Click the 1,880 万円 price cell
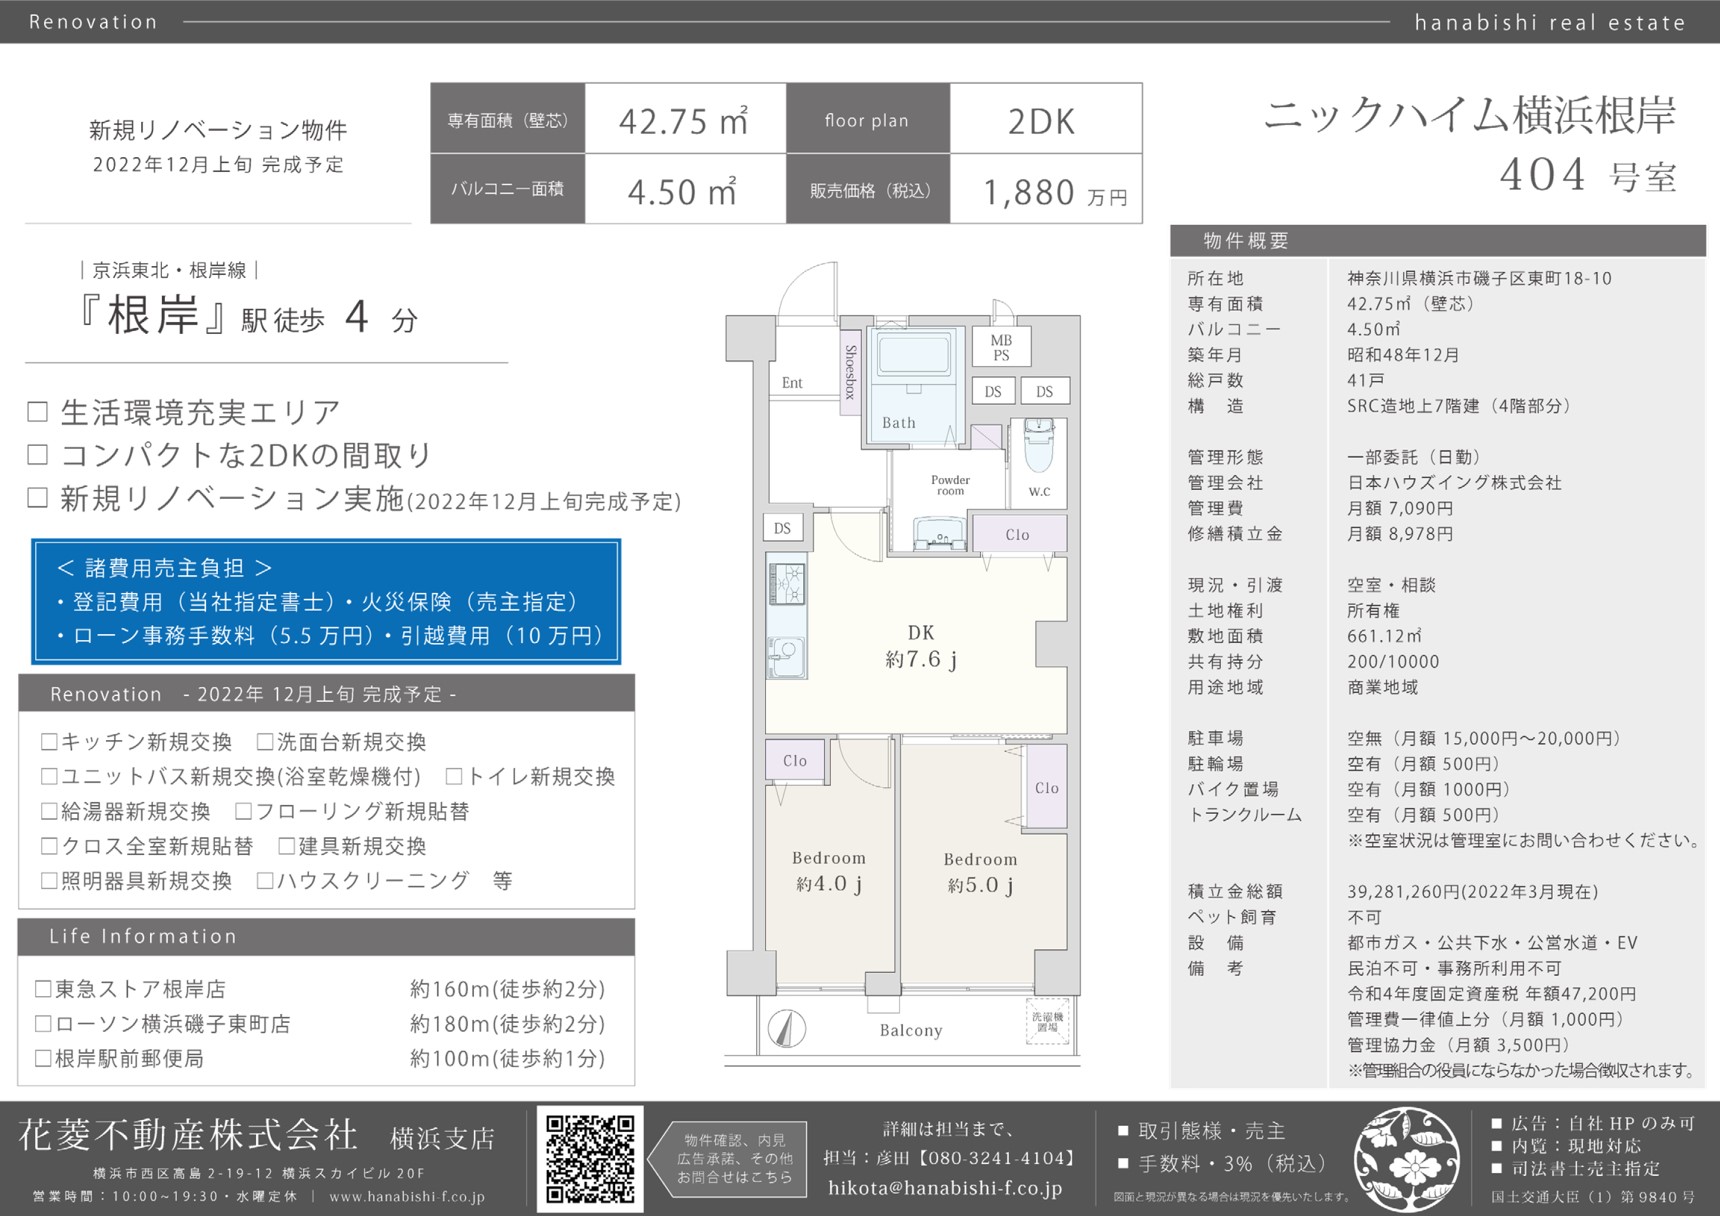This screenshot has height=1216, width=1720. 1046,190
